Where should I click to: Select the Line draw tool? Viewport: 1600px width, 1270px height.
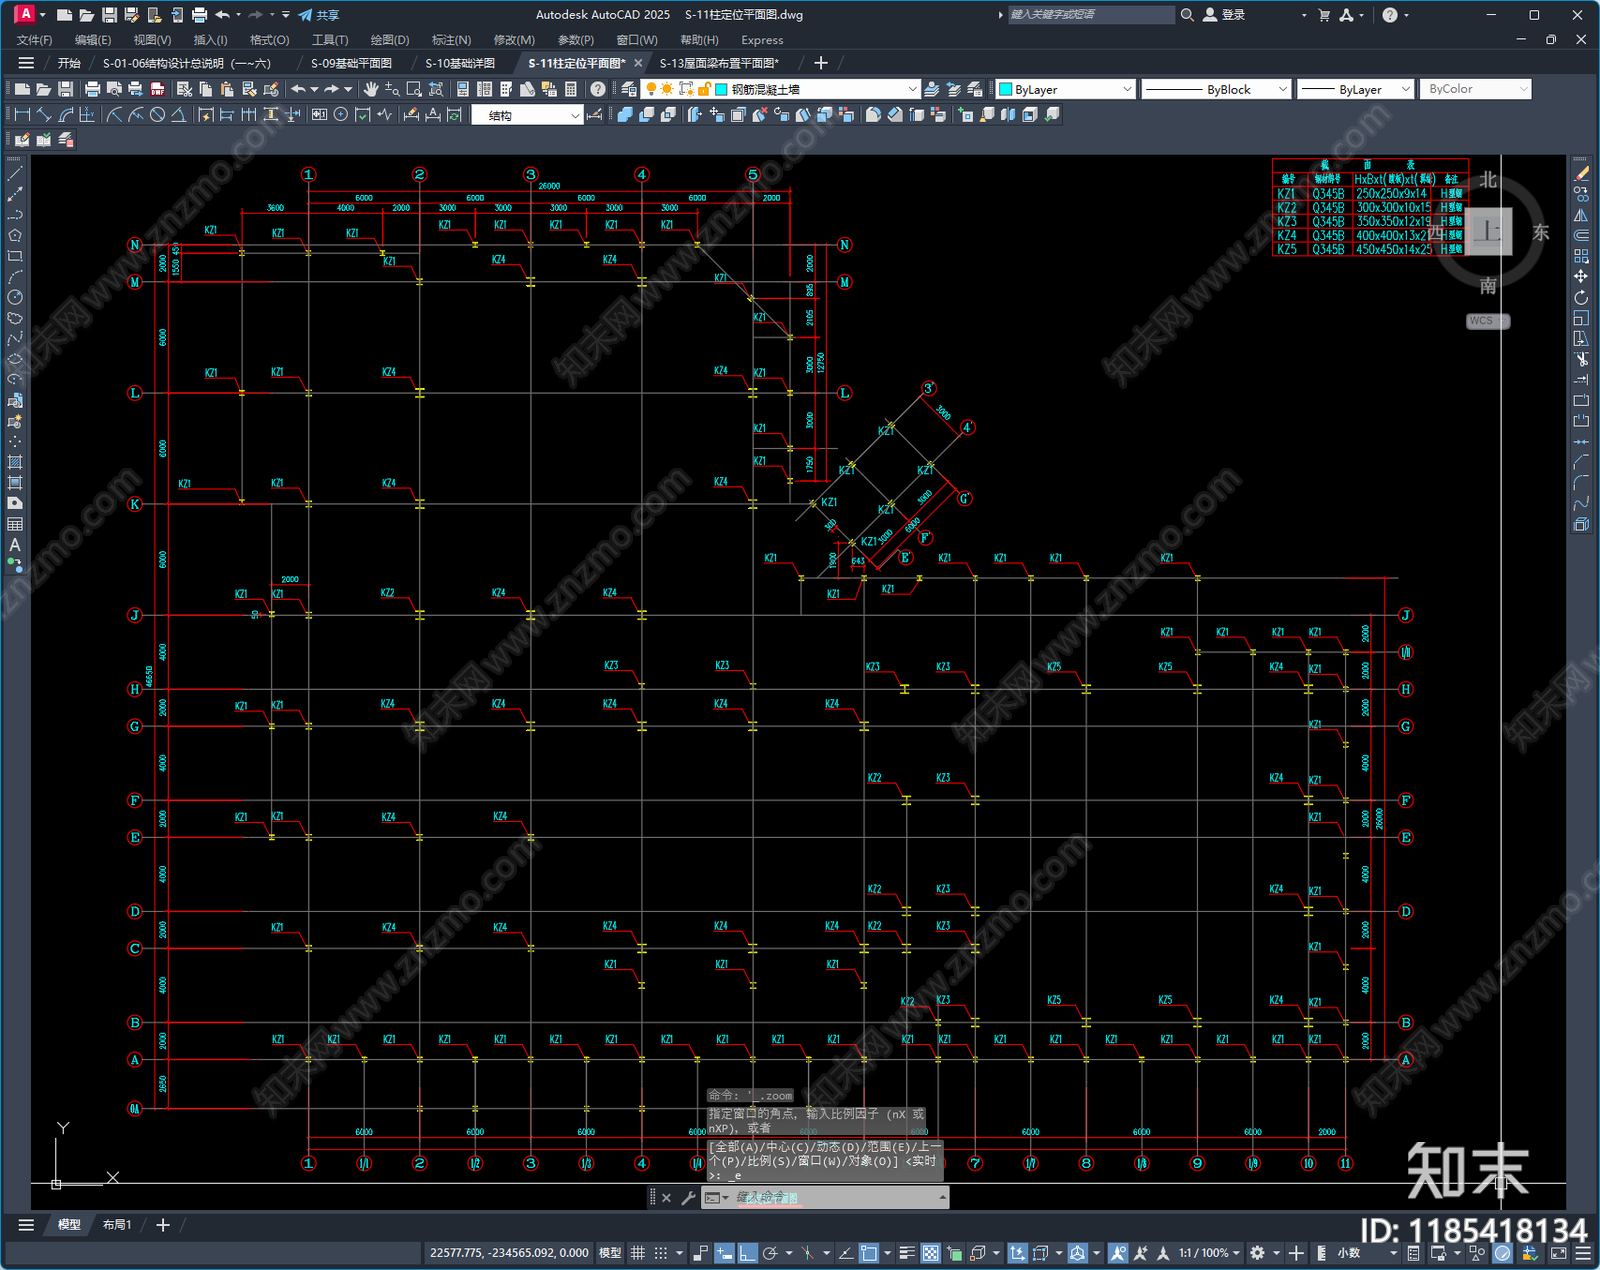[x=15, y=174]
